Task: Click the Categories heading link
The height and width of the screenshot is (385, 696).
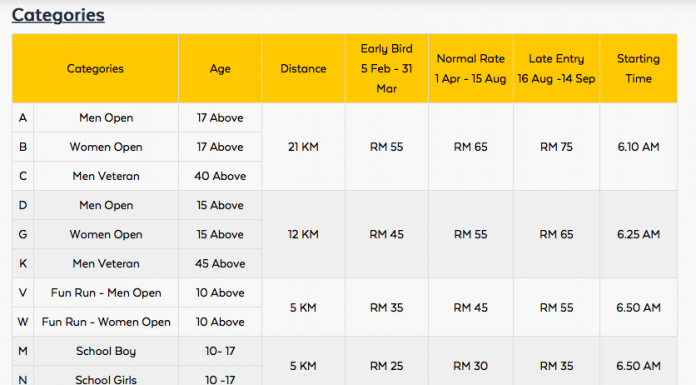Action: pos(58,15)
